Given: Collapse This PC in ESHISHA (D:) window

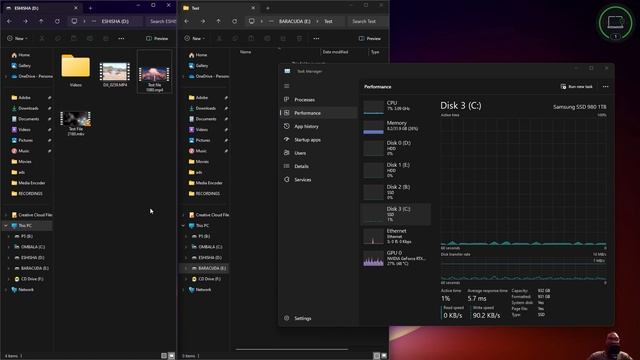Looking at the screenshot, I should click(x=6, y=225).
